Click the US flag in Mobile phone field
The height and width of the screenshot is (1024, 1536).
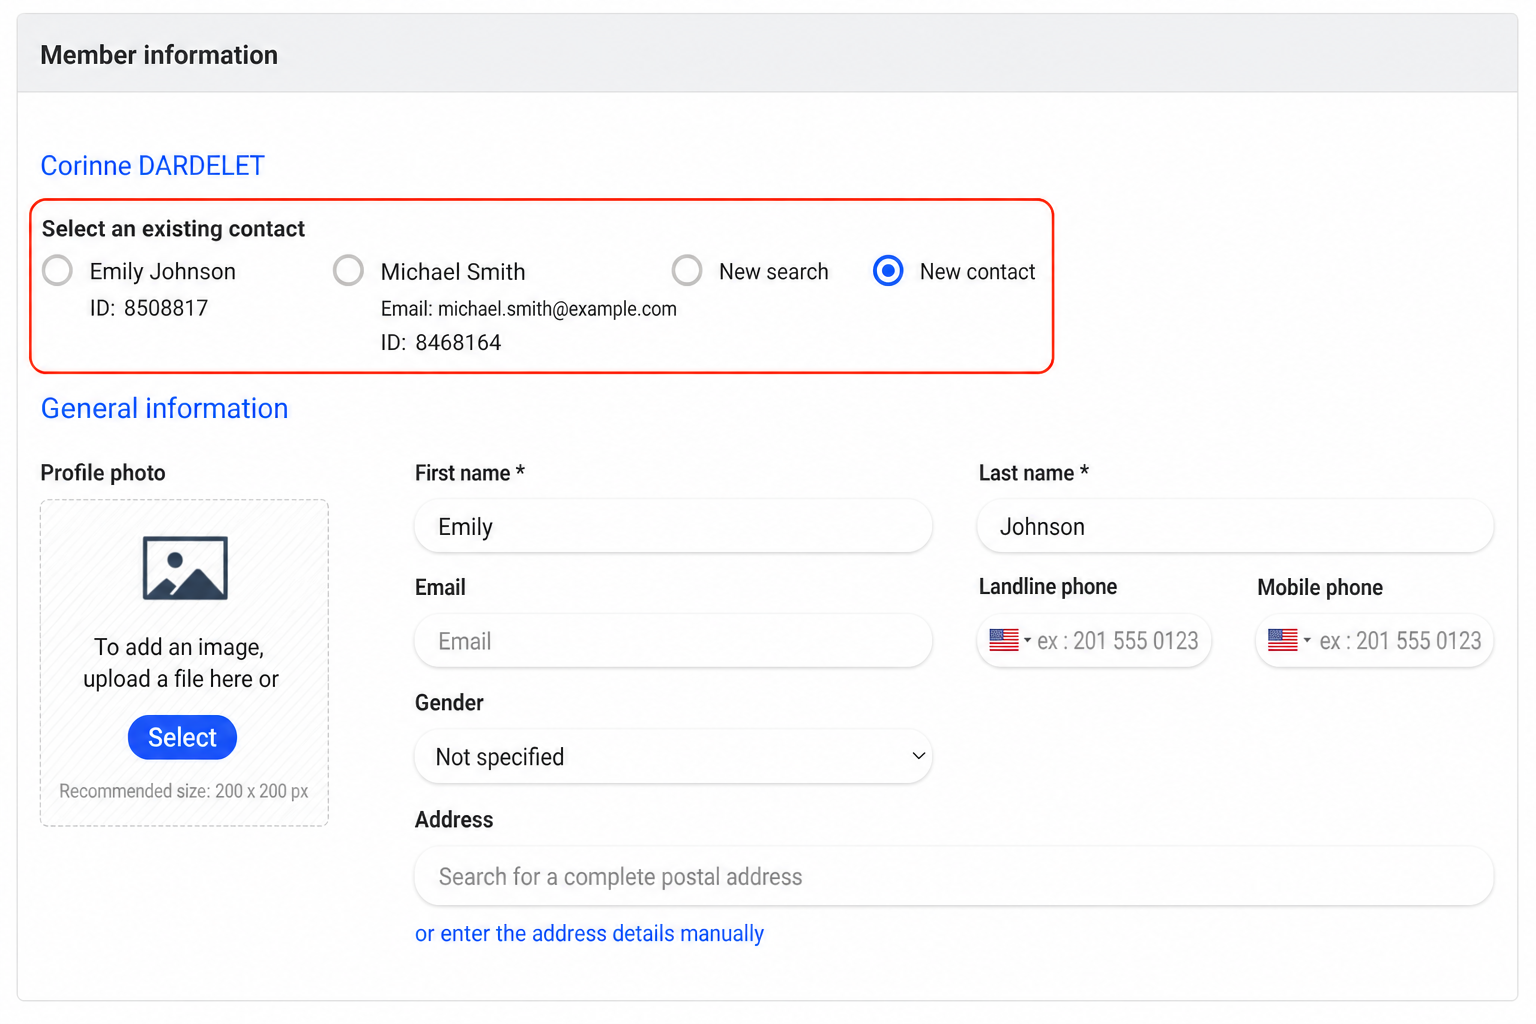1282,640
